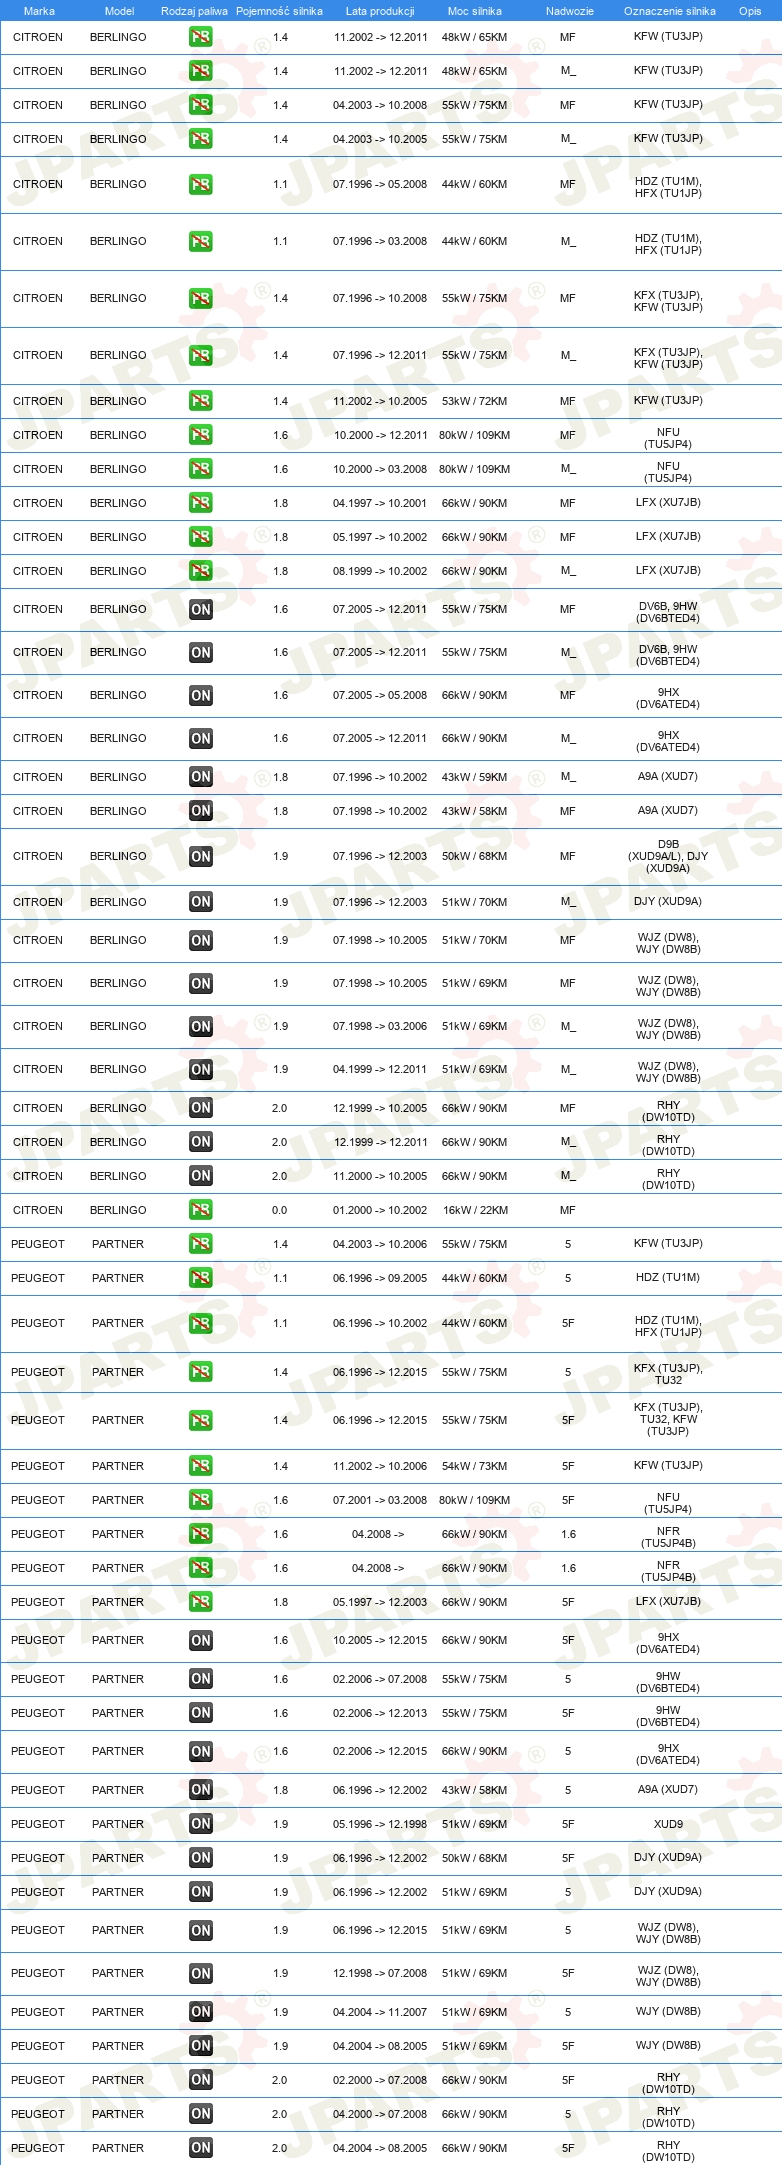The image size is (782, 2165).
Task: Click PB icon in Berlingo 10.2000 -> 03.2008 row
Action: click(201, 469)
